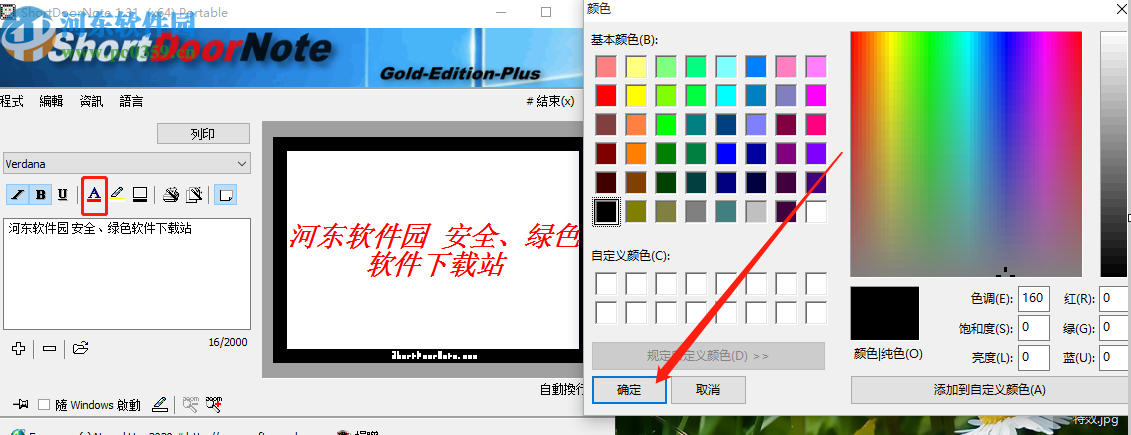Viewport: 1131px width, 435px height.
Task: Click the 列印 print button
Action: pos(203,133)
